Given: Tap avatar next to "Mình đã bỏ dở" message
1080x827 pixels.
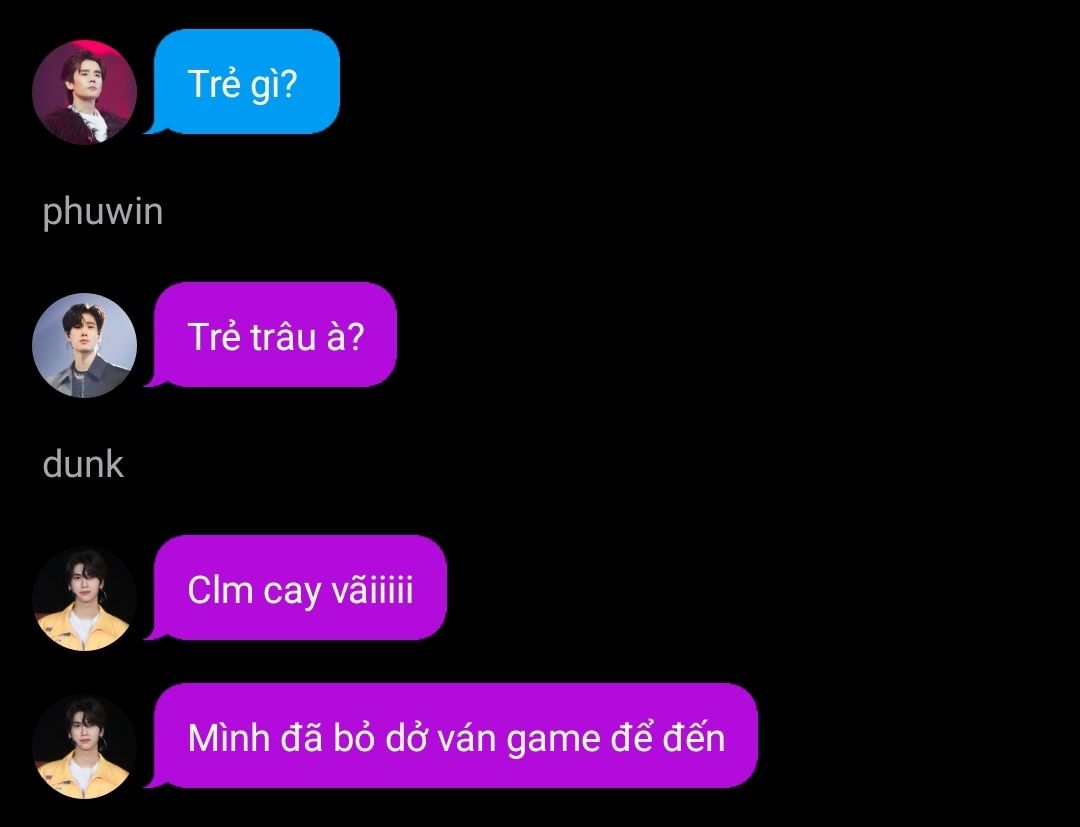Looking at the screenshot, I should coord(85,747).
